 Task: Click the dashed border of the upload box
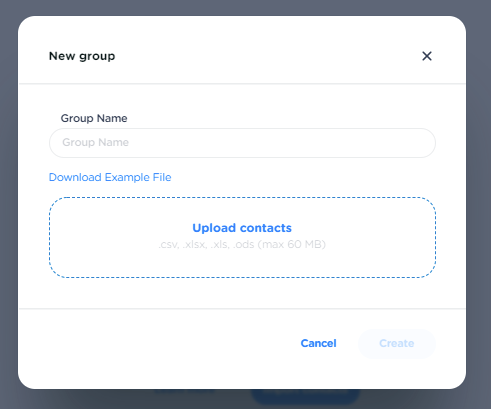242,197
